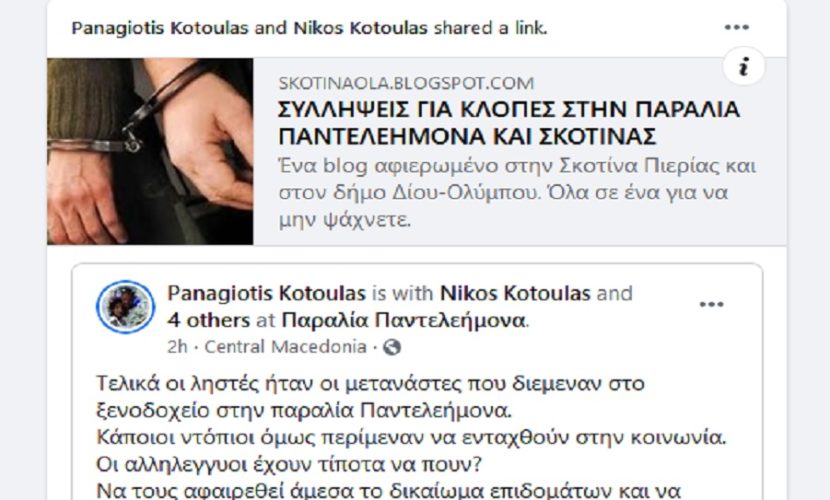Click the post line mentioning Οι αλληλεγγυοι
The image size is (830, 500).
288,465
